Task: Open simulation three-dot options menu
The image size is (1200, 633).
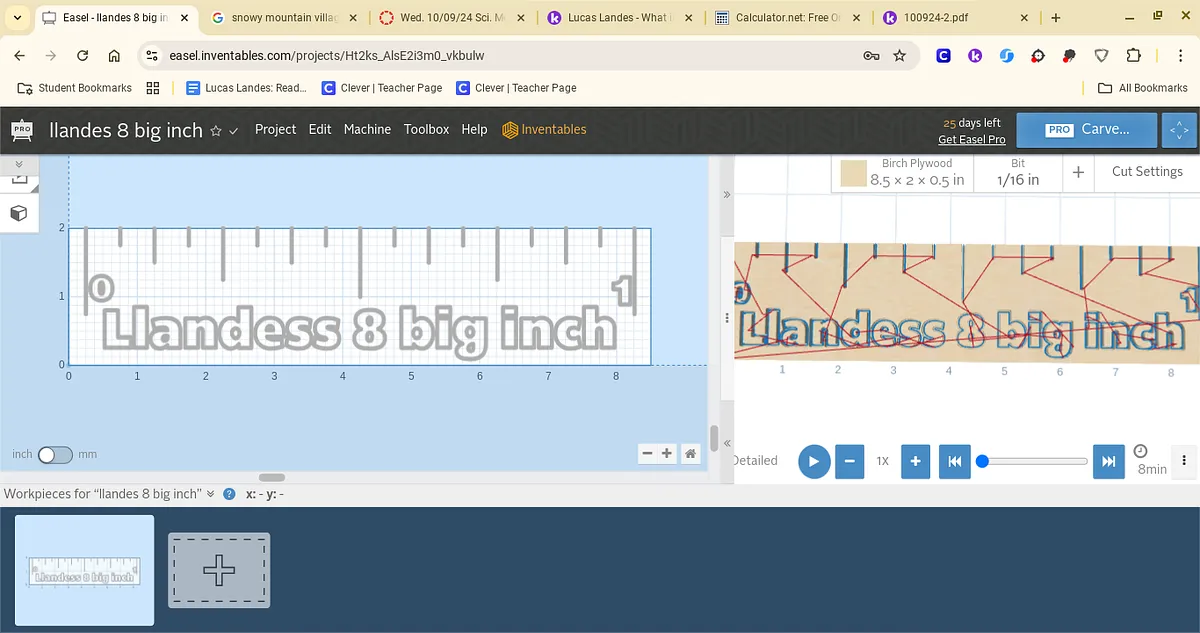Action: click(x=1184, y=461)
